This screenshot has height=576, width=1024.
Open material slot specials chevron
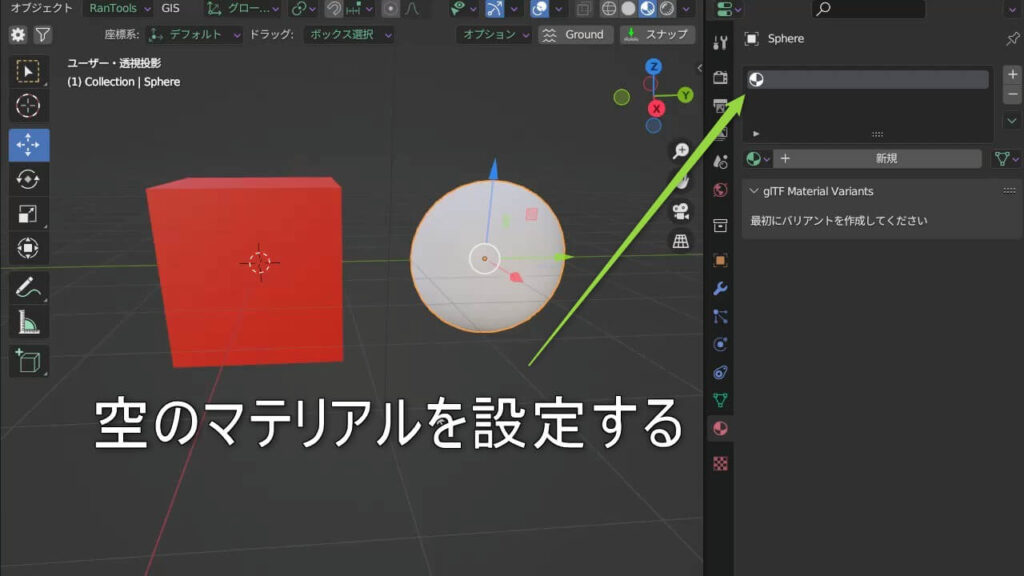1012,121
